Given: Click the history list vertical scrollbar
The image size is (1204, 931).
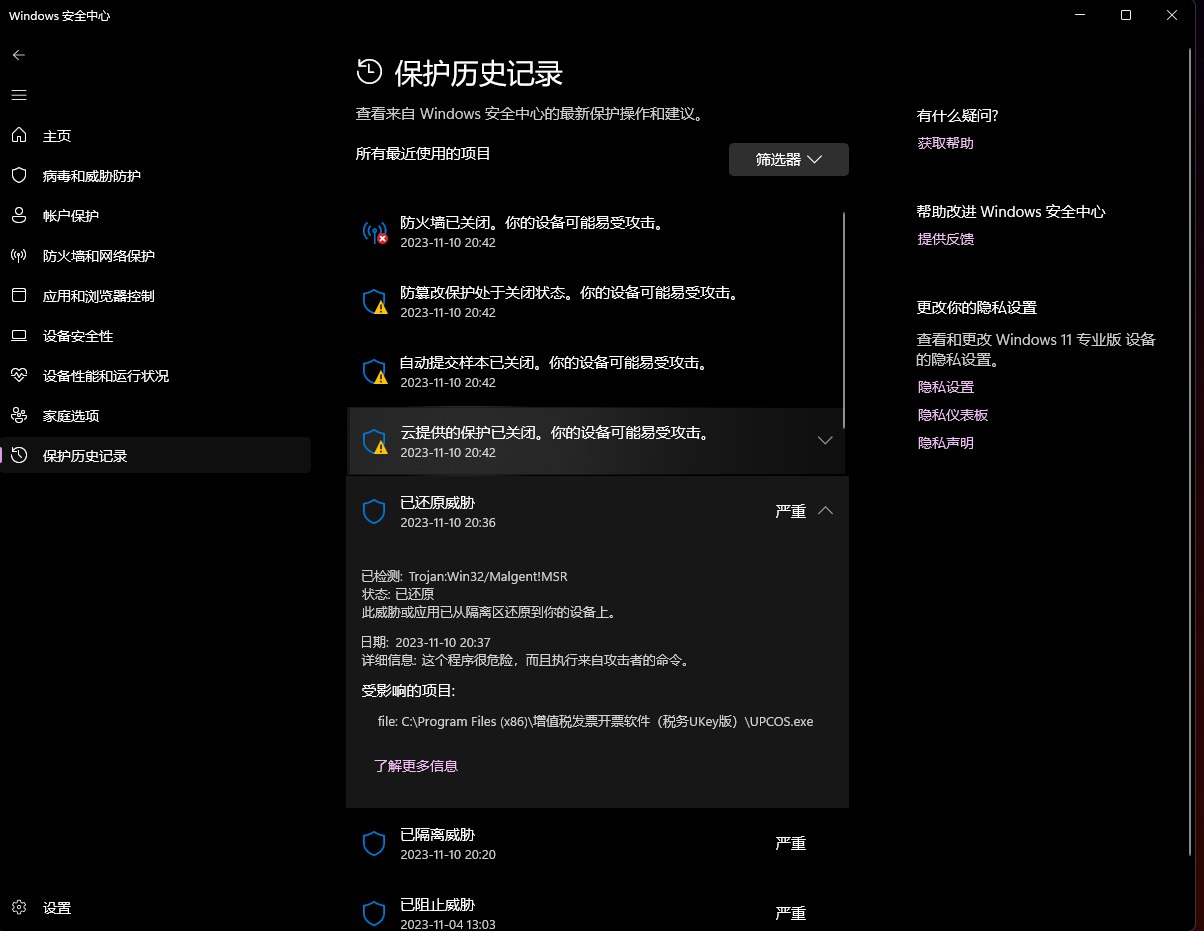Looking at the screenshot, I should tap(845, 320).
